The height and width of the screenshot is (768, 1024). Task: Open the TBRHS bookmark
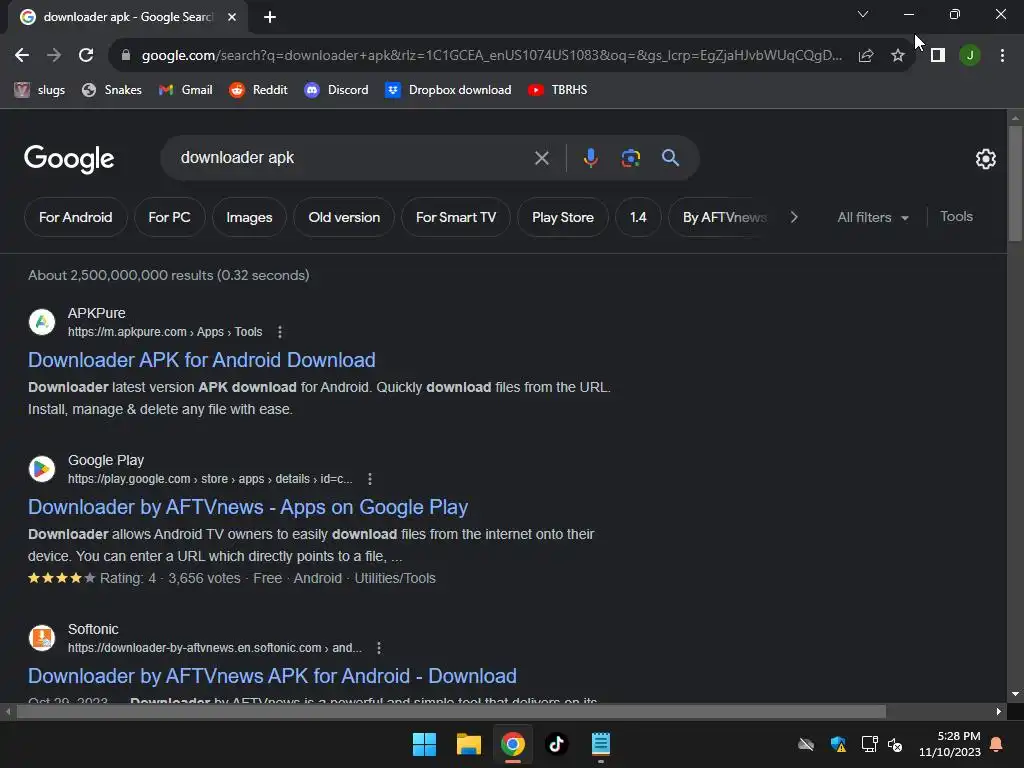pyautogui.click(x=558, y=89)
